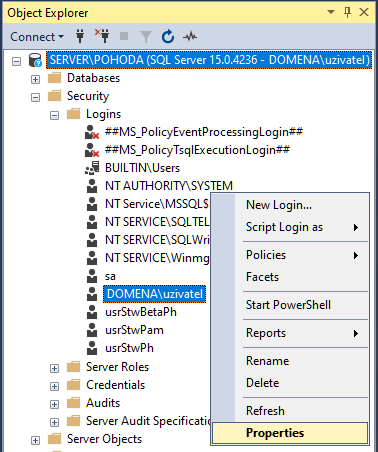Select ##MS_PolicyEventProcessingLogin## login
Screen dimensions: 378x452
pyautogui.click(x=204, y=132)
